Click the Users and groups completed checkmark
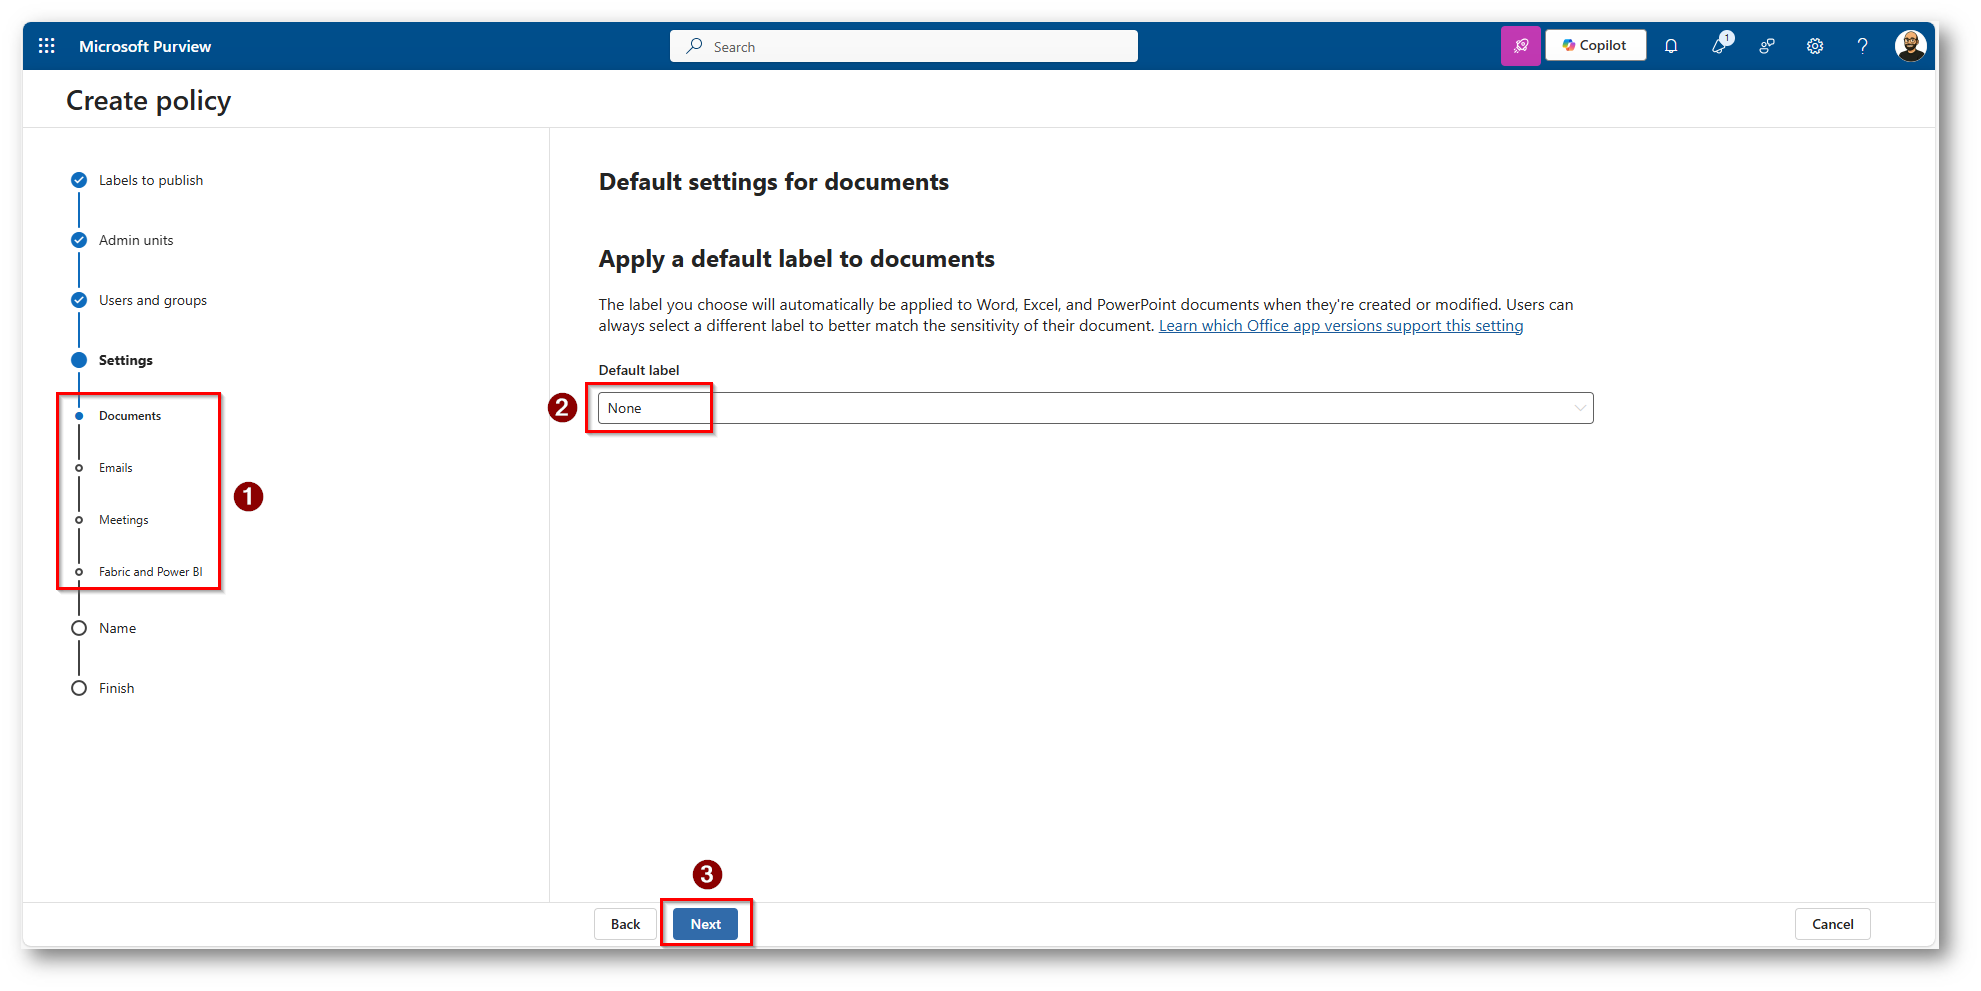Screen dimensions: 1981x991 (79, 300)
